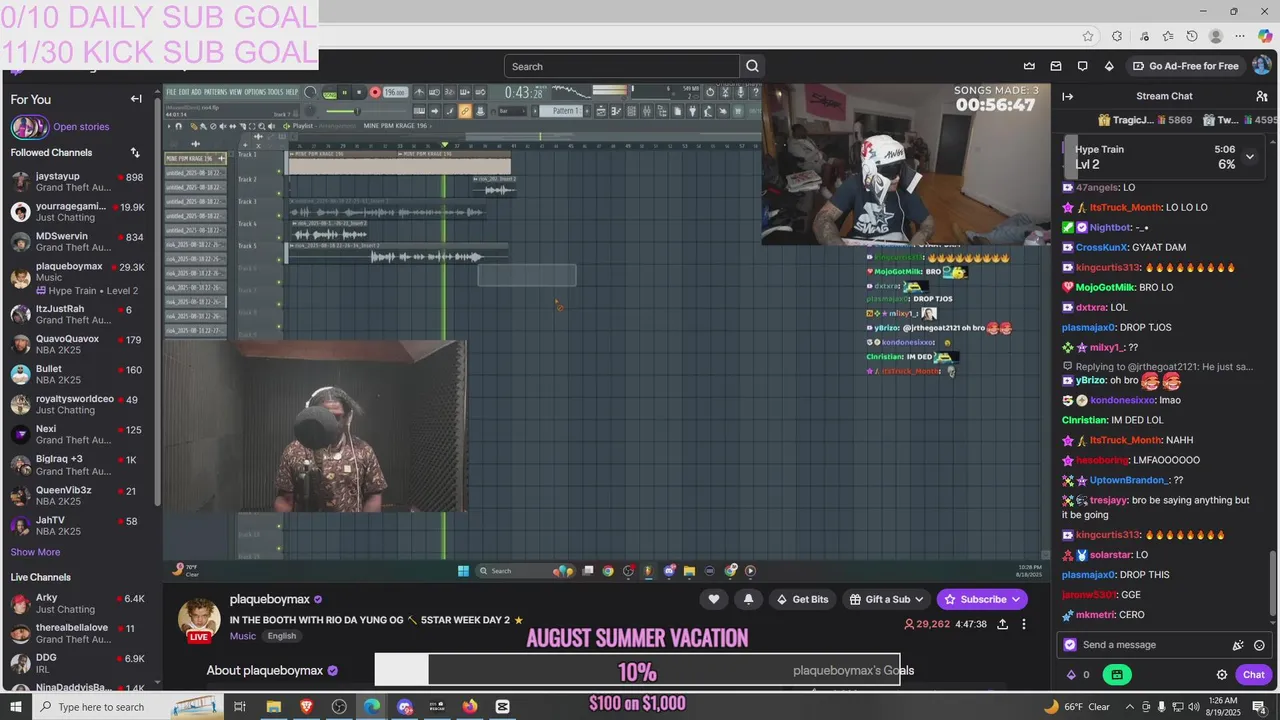This screenshot has height=720, width=1280.
Task: Open the Firefox taskbar icon
Action: point(470,707)
